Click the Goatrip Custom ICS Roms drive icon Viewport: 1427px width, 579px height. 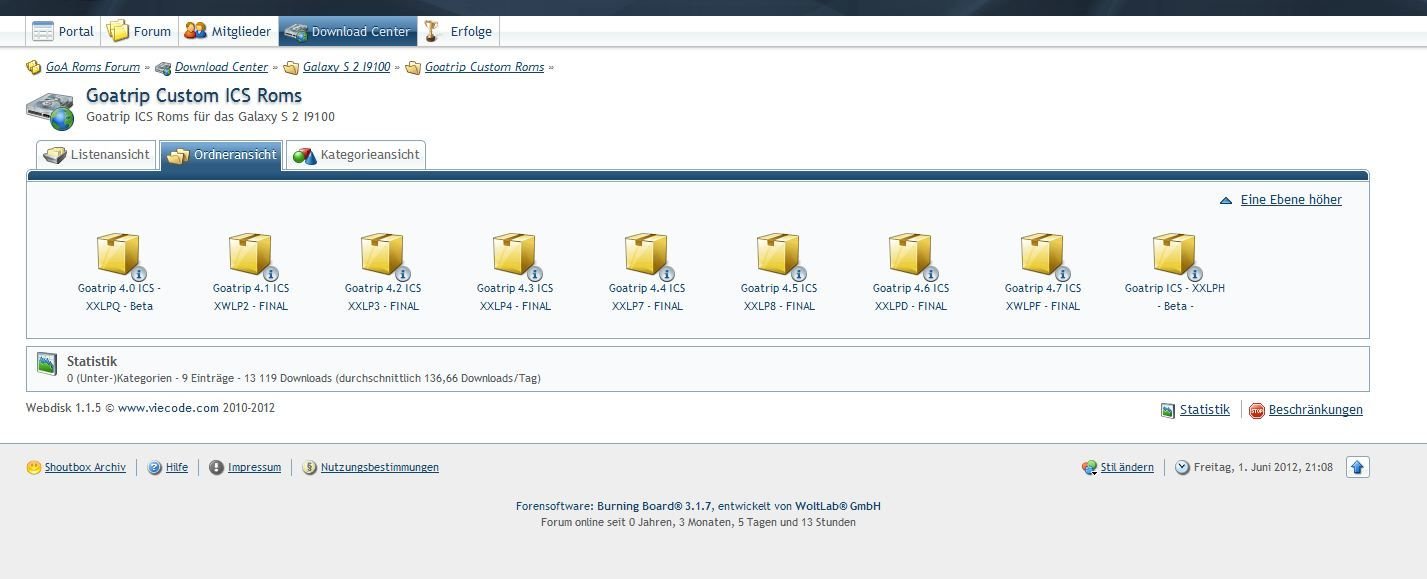50,110
